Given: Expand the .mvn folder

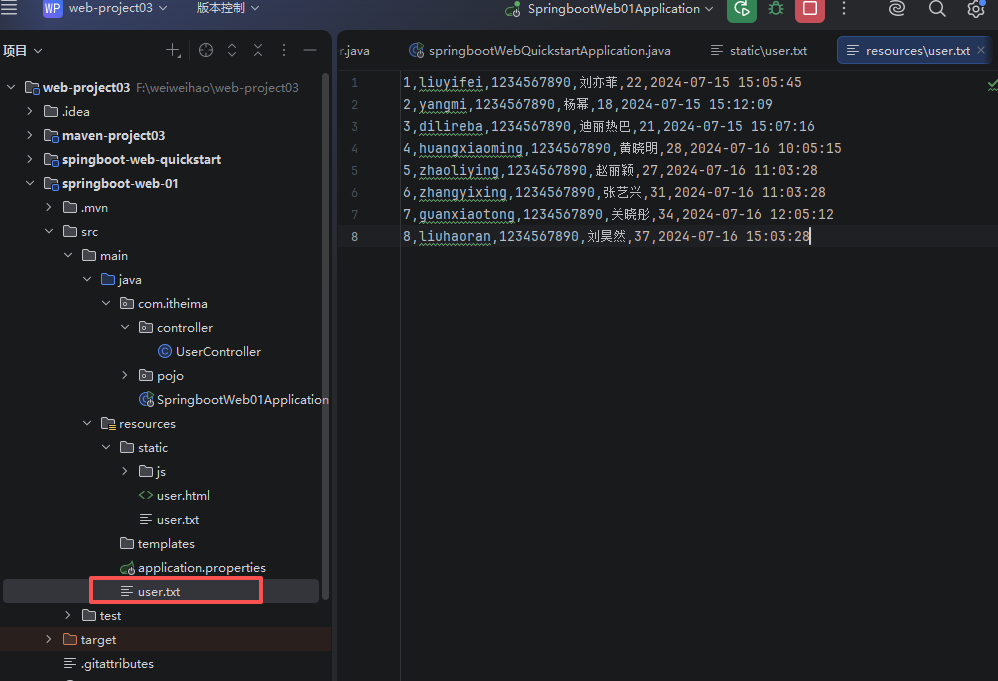Looking at the screenshot, I should click(x=49, y=207).
